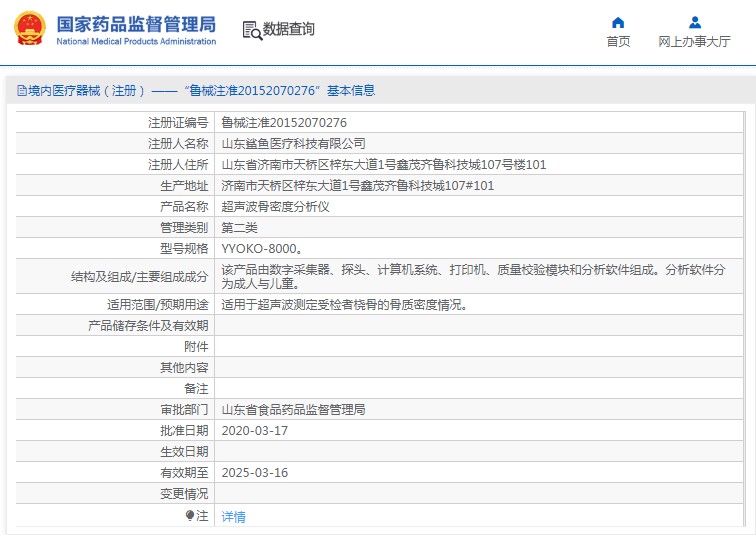Click expiry date 2025-03-16
The image size is (756, 535).
pos(255,472)
